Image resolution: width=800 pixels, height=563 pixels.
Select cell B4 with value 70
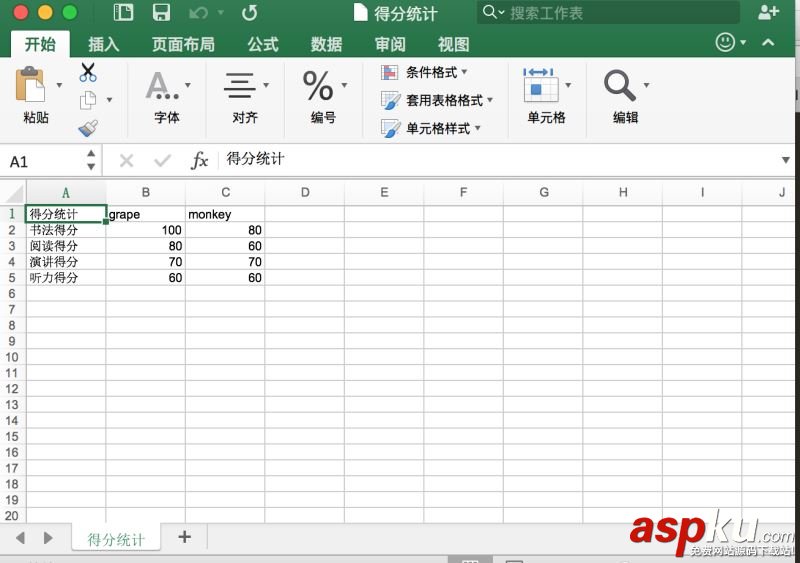[x=145, y=261]
